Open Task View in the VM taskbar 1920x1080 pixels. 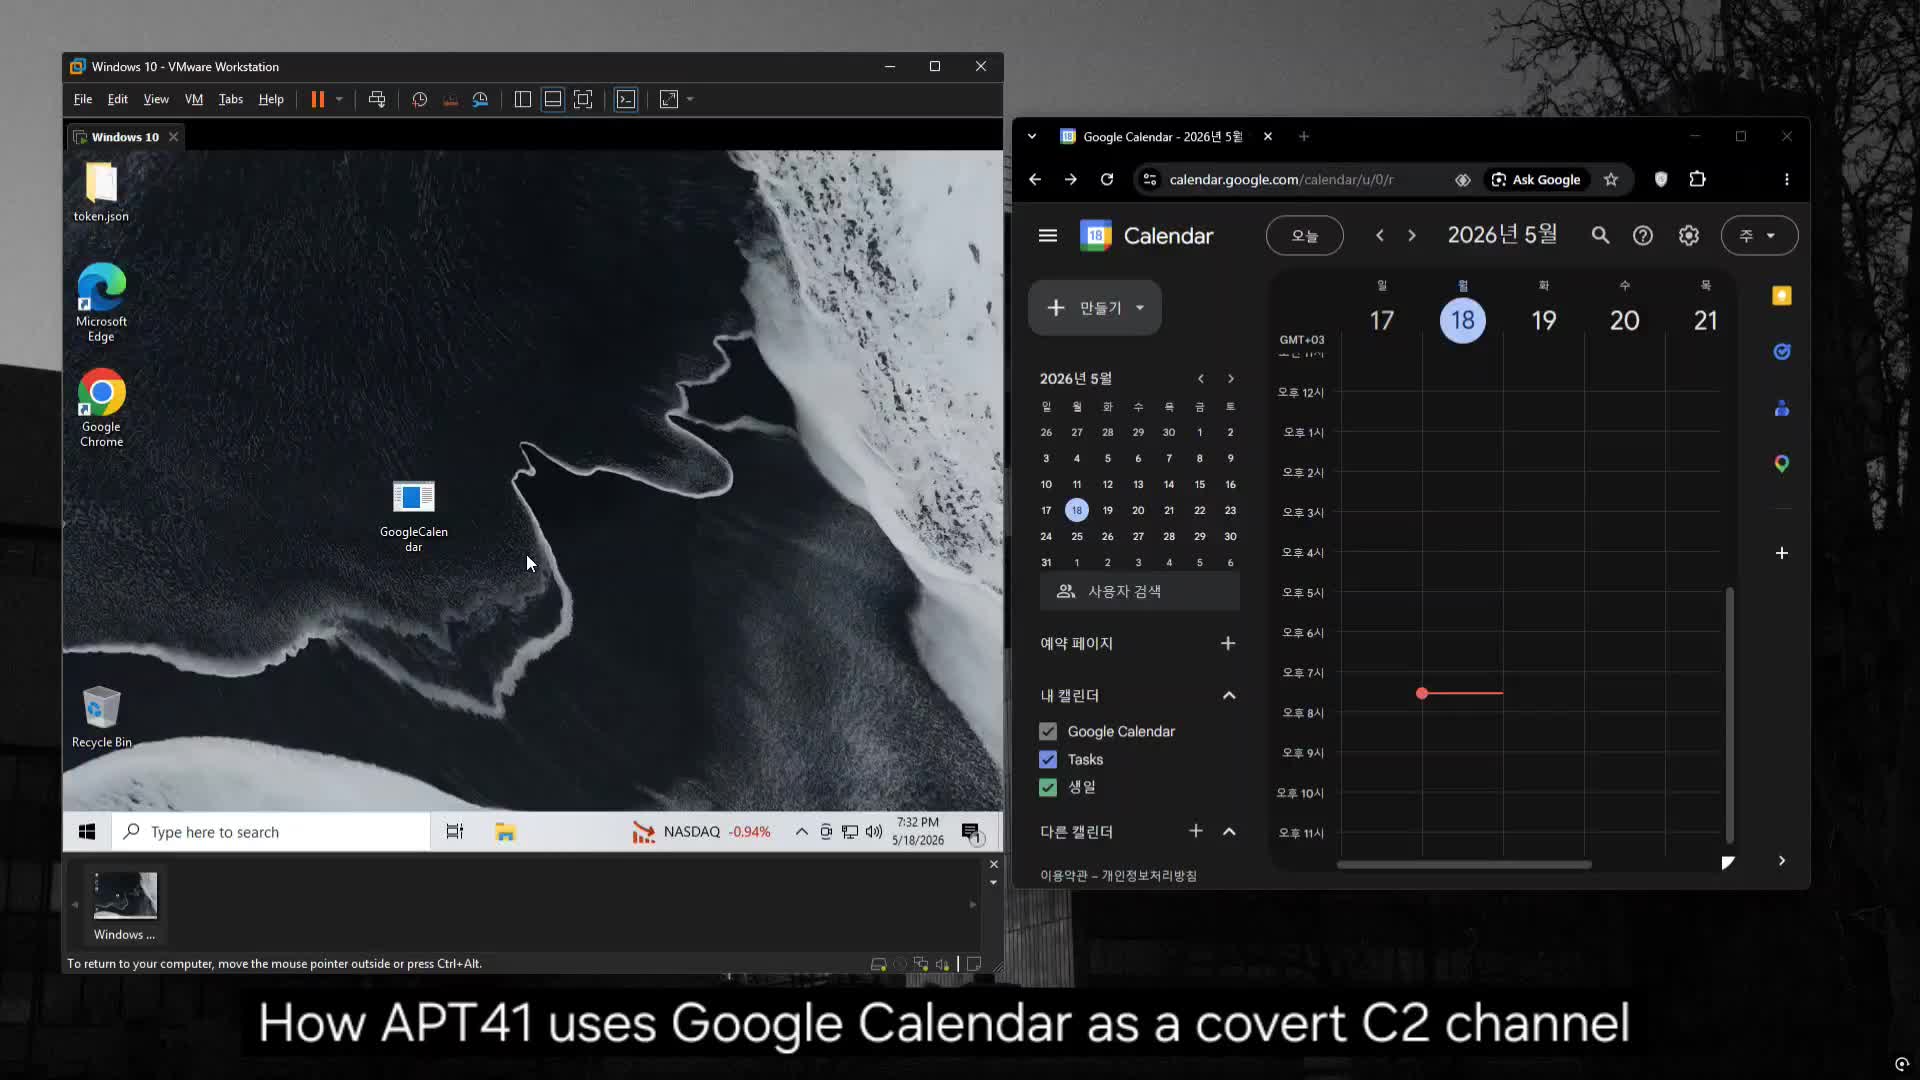pyautogui.click(x=455, y=832)
